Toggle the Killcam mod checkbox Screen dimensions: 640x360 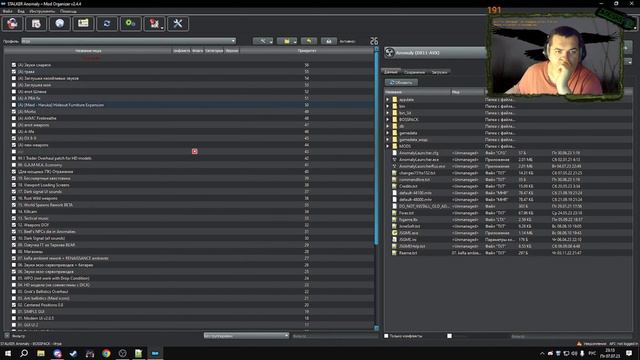click(14, 211)
